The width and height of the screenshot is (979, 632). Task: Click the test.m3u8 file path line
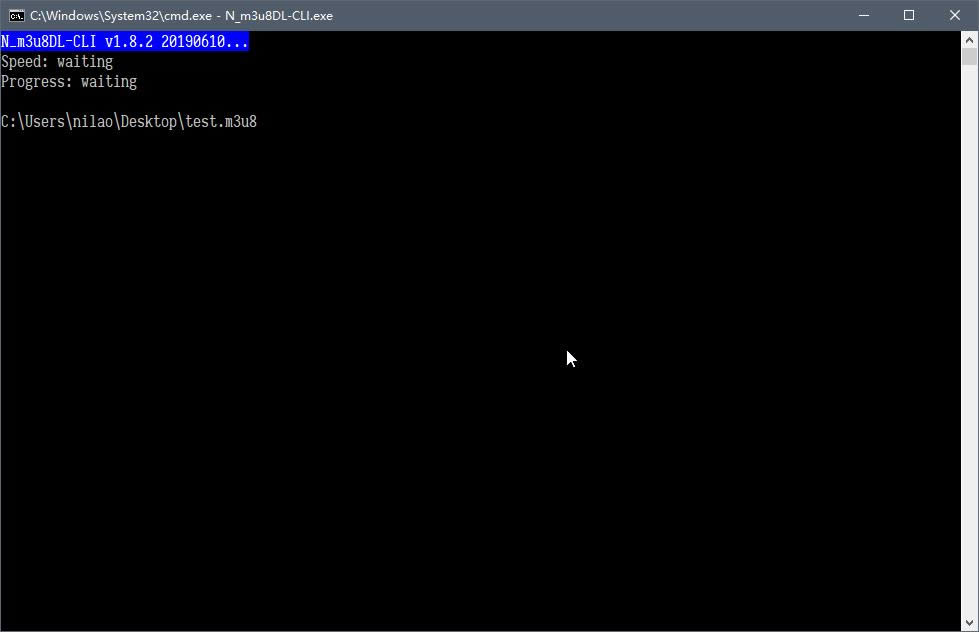(x=129, y=121)
